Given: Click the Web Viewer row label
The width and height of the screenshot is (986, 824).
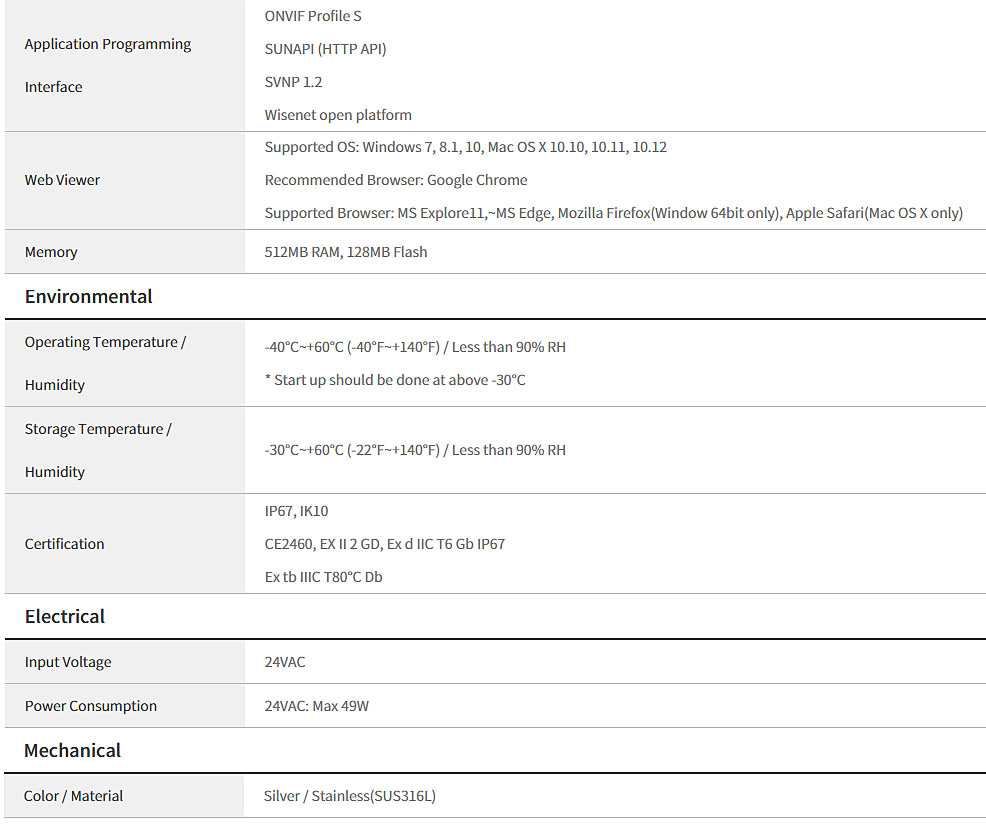Looking at the screenshot, I should [62, 180].
